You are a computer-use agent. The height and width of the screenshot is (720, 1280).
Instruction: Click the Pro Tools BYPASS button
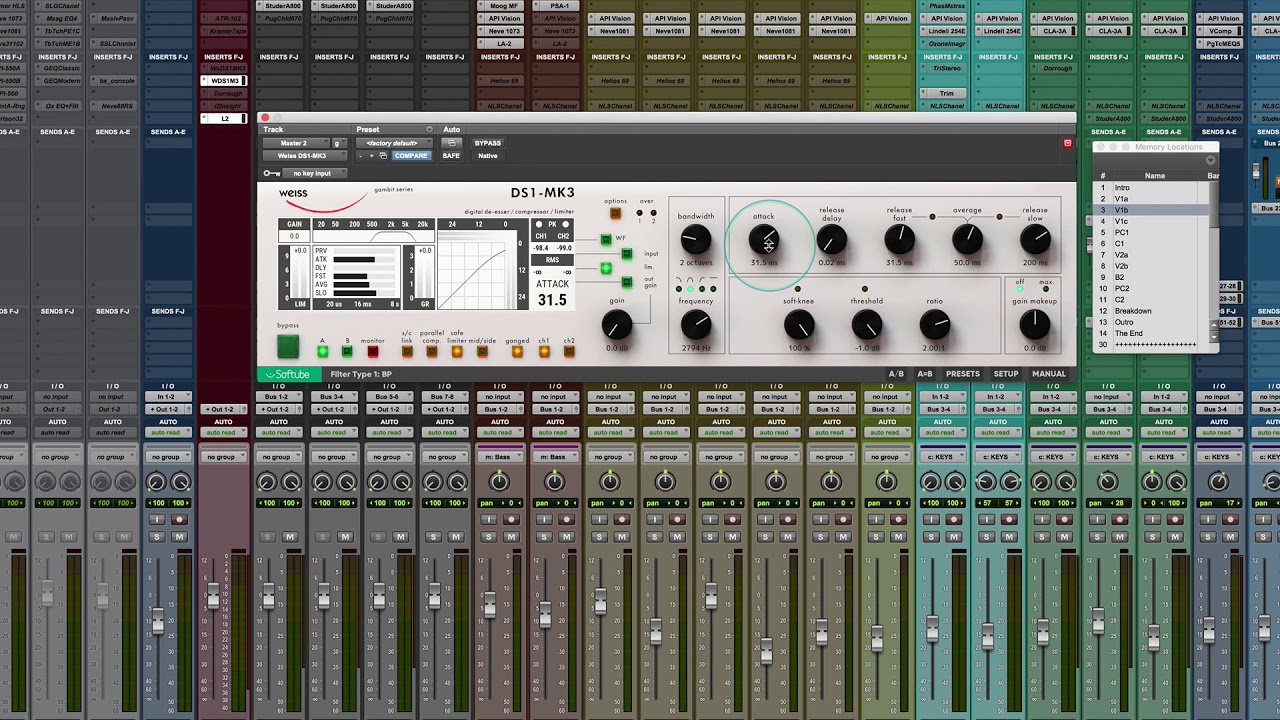488,143
